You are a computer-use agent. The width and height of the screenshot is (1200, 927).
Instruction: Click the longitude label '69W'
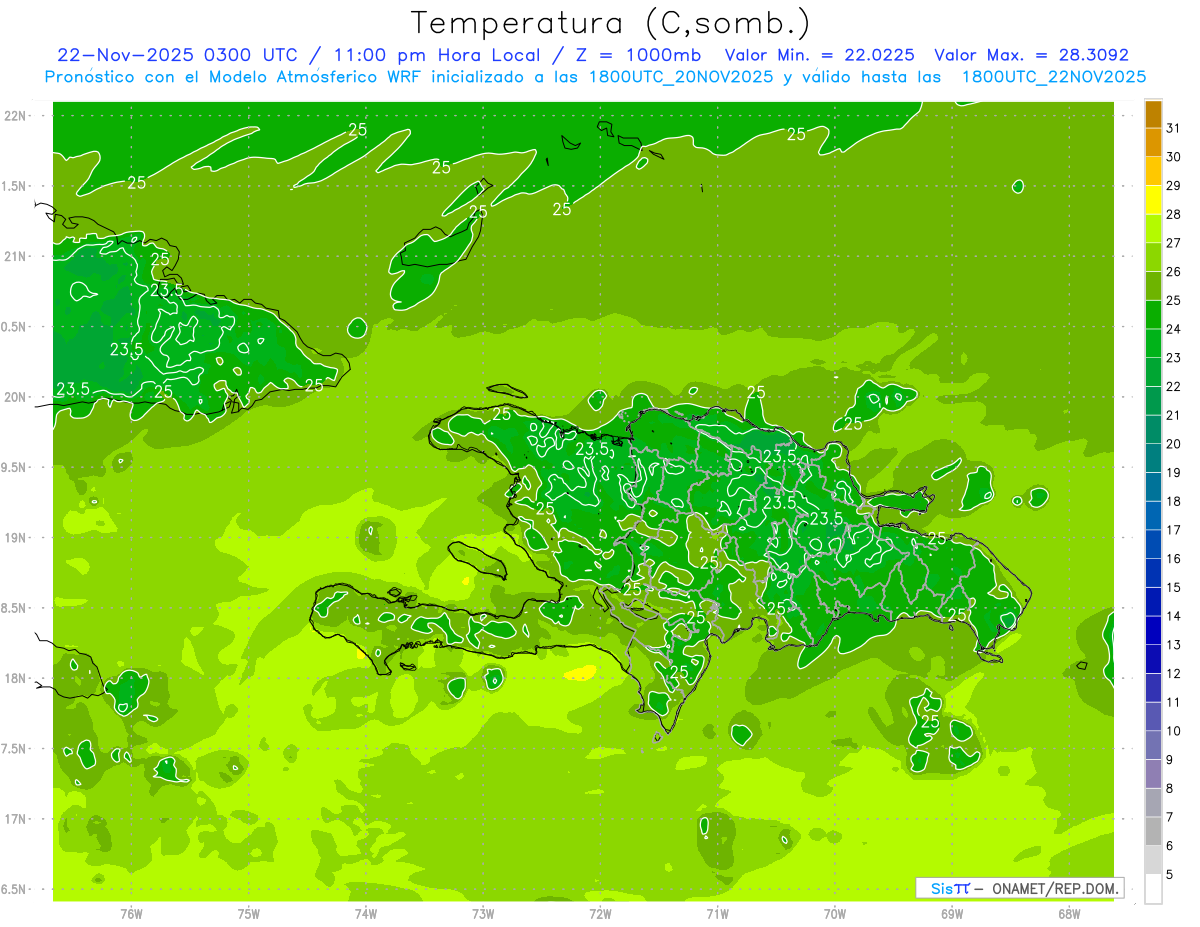[x=952, y=913]
